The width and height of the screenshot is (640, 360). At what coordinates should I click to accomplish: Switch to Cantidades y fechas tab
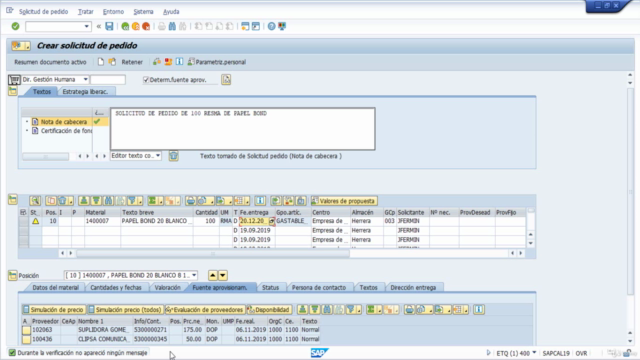pos(116,287)
